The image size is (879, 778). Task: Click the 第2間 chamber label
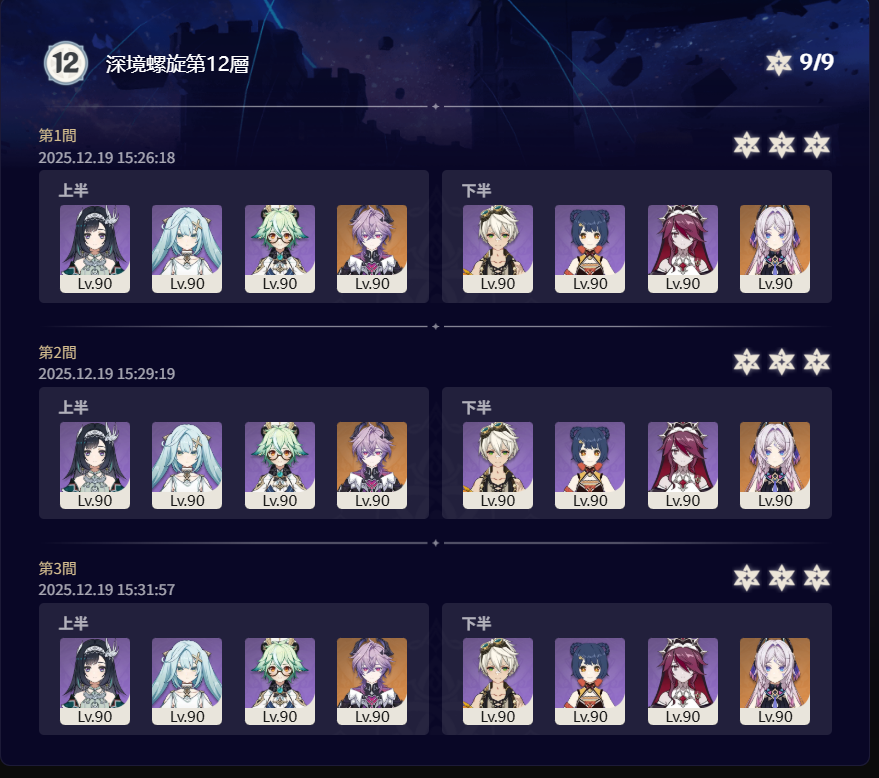click(57, 352)
